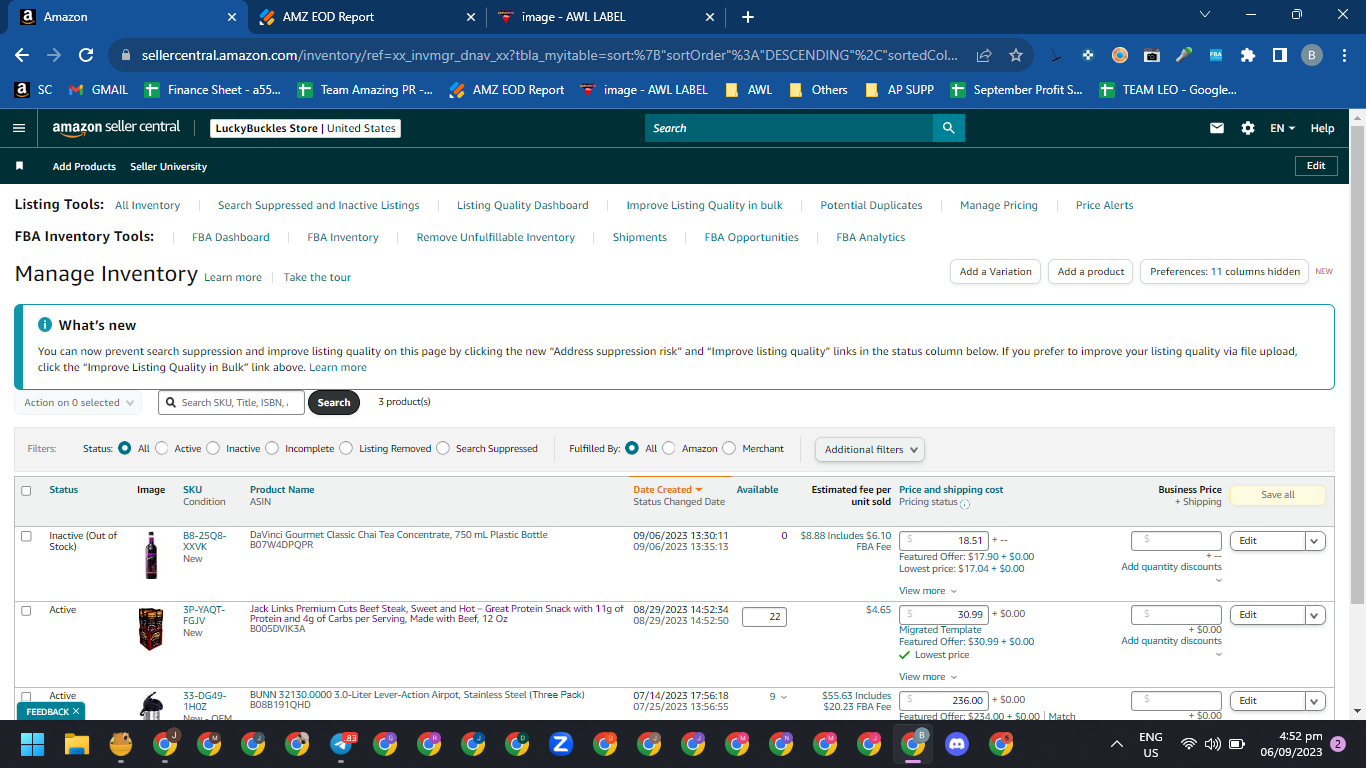Viewport: 1366px width, 768px height.
Task: Open the Chrome extensions puzzle icon
Action: pos(1248,55)
